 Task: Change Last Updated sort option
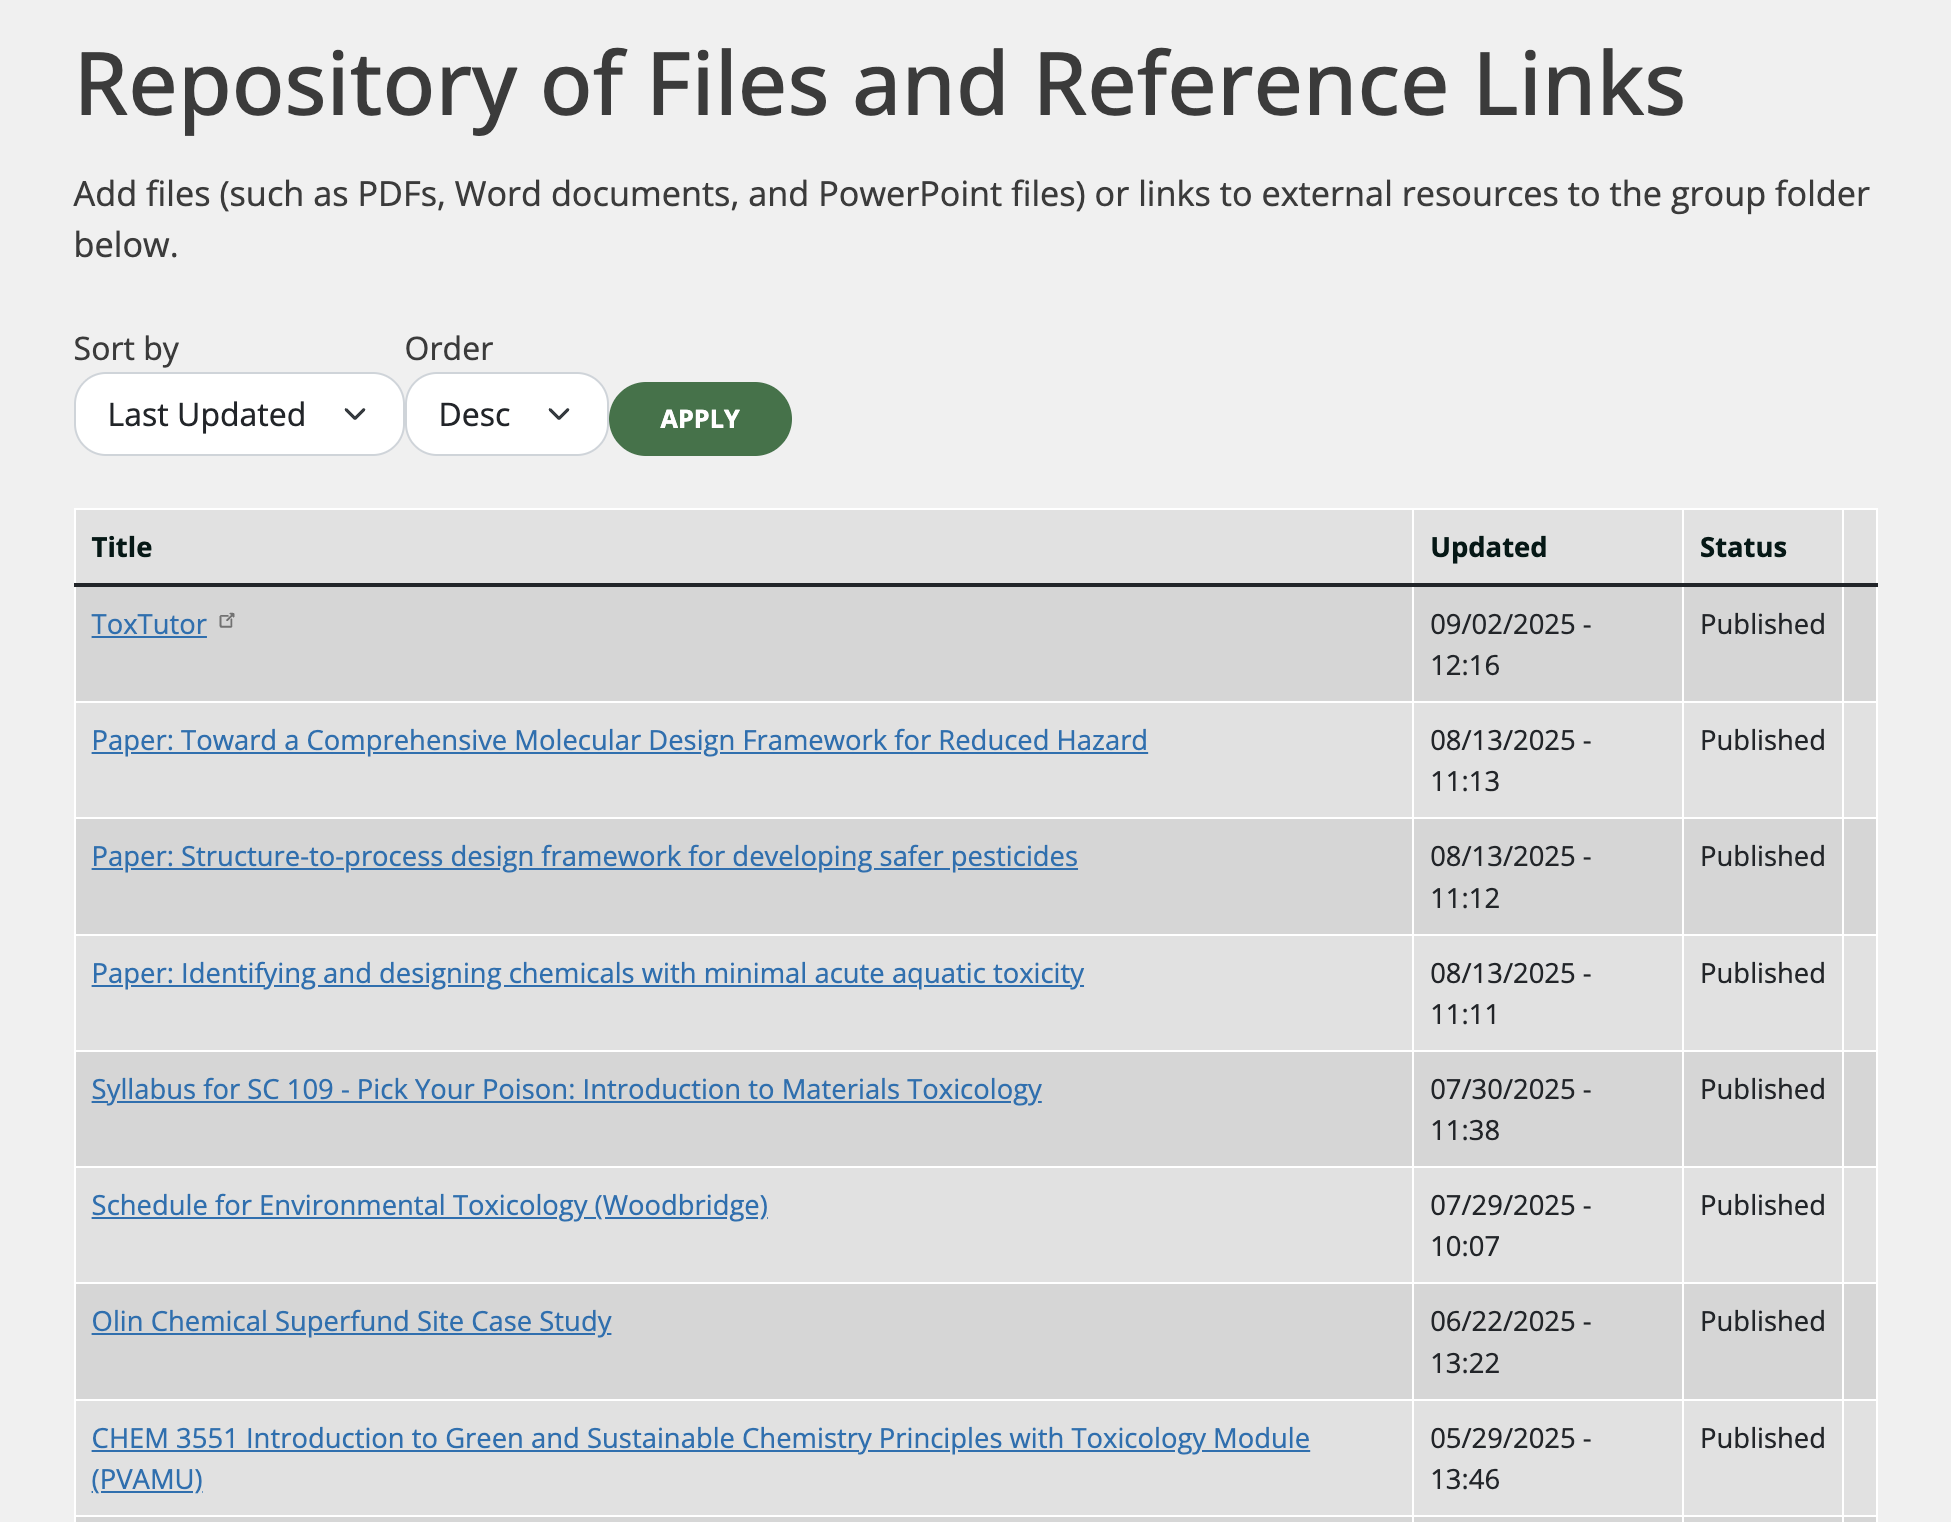237,414
